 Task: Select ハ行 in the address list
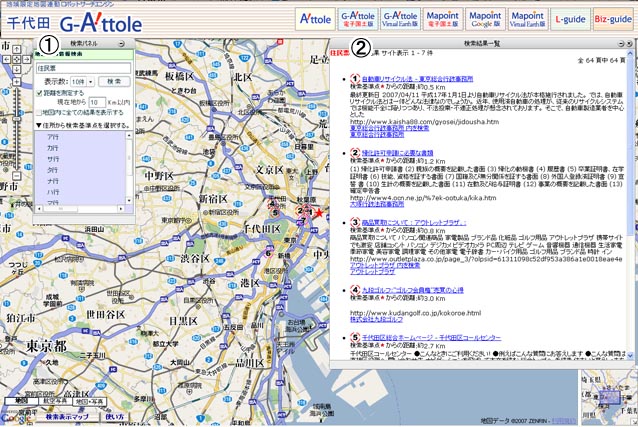(x=53, y=192)
